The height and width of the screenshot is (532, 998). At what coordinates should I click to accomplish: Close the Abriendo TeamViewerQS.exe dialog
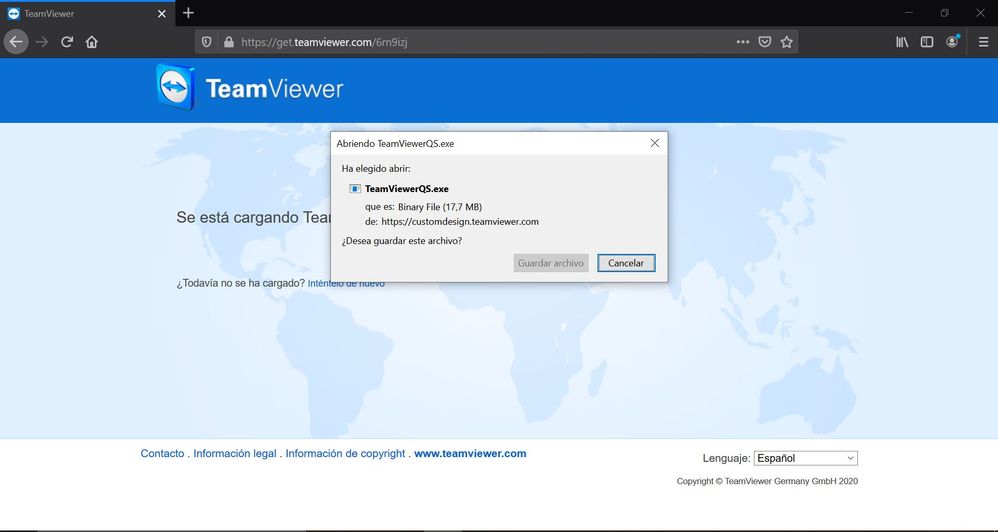(654, 143)
